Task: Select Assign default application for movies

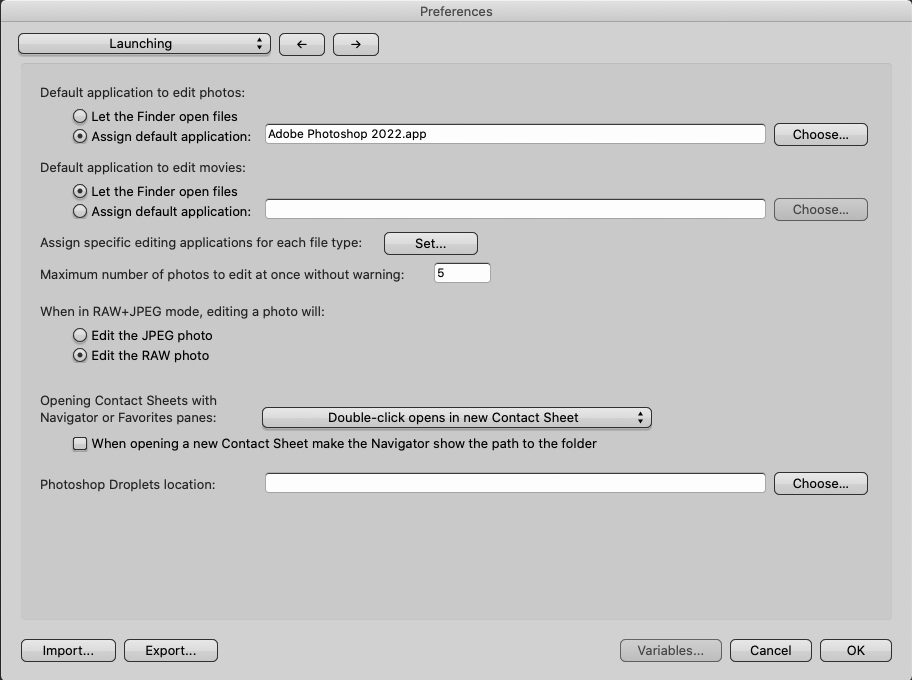Action: (80, 211)
